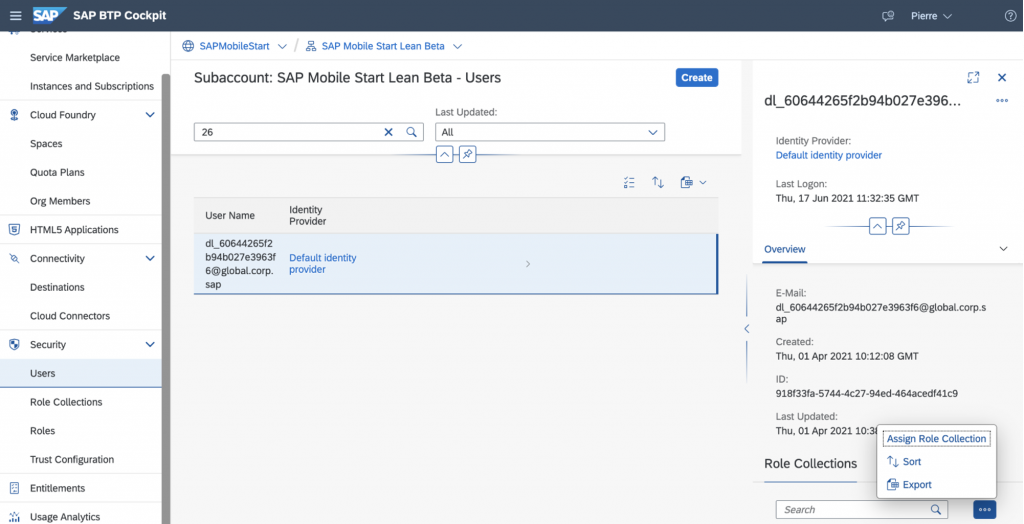Collapse the Cloud Foundry section chevron

(x=150, y=115)
